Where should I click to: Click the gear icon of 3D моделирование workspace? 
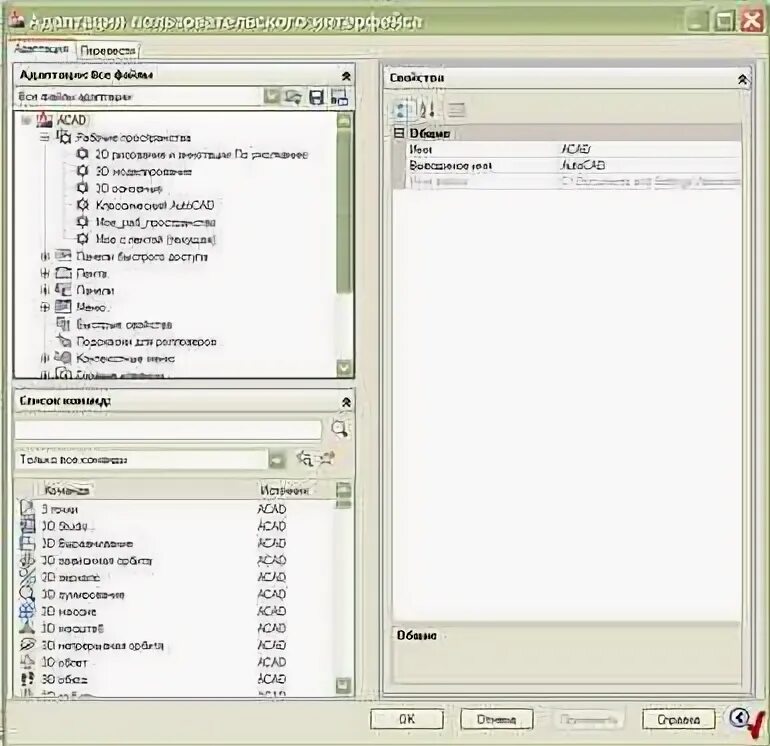[x=82, y=171]
